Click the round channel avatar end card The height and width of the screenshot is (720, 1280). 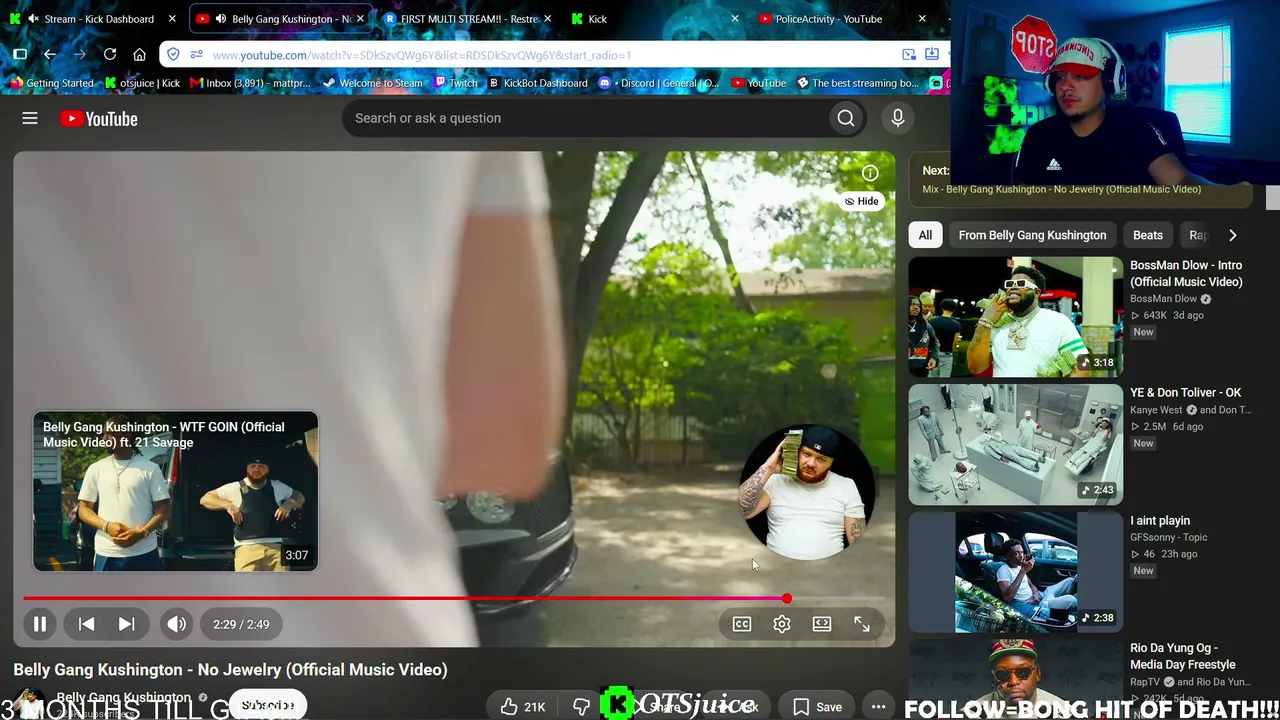(x=807, y=492)
